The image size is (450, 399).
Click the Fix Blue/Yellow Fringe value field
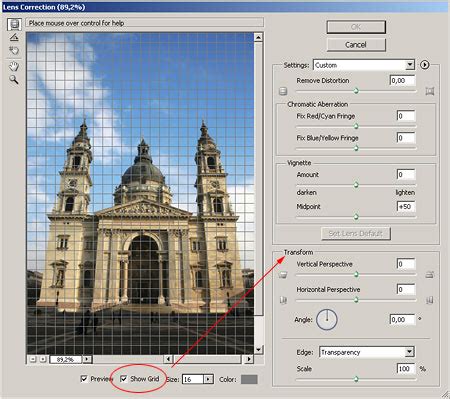(406, 138)
